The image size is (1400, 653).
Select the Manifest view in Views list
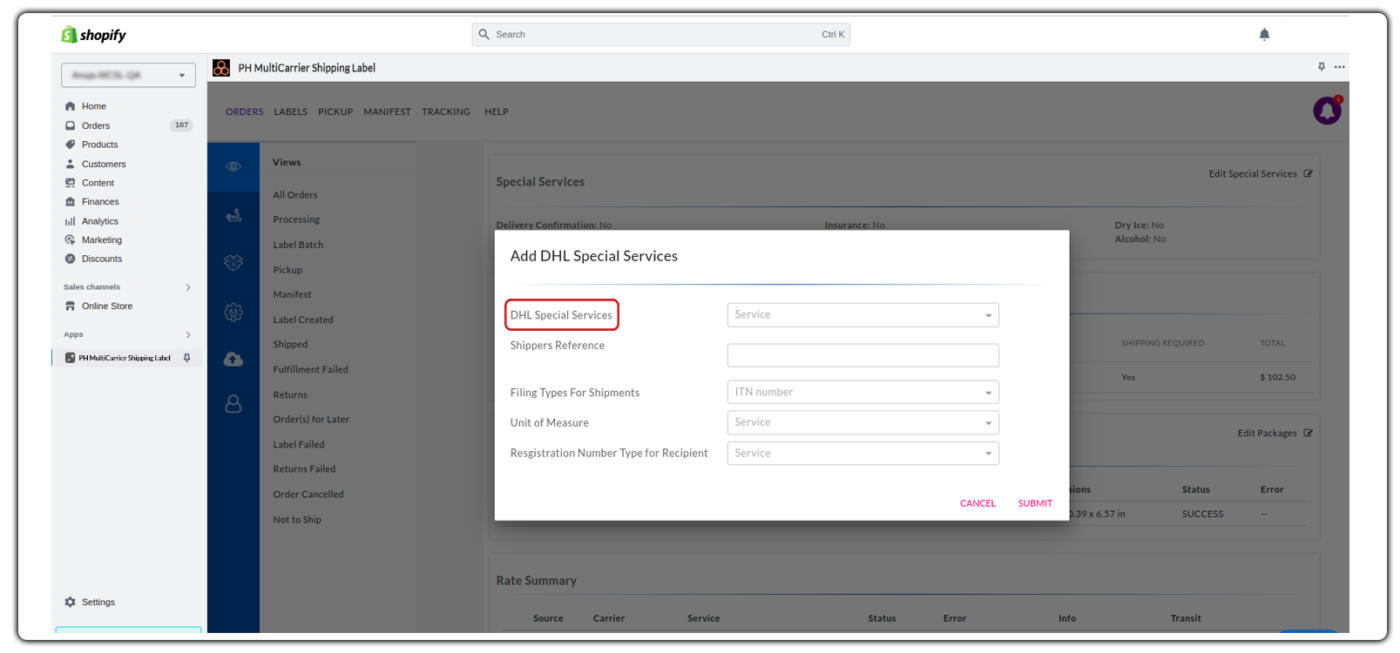(292, 294)
